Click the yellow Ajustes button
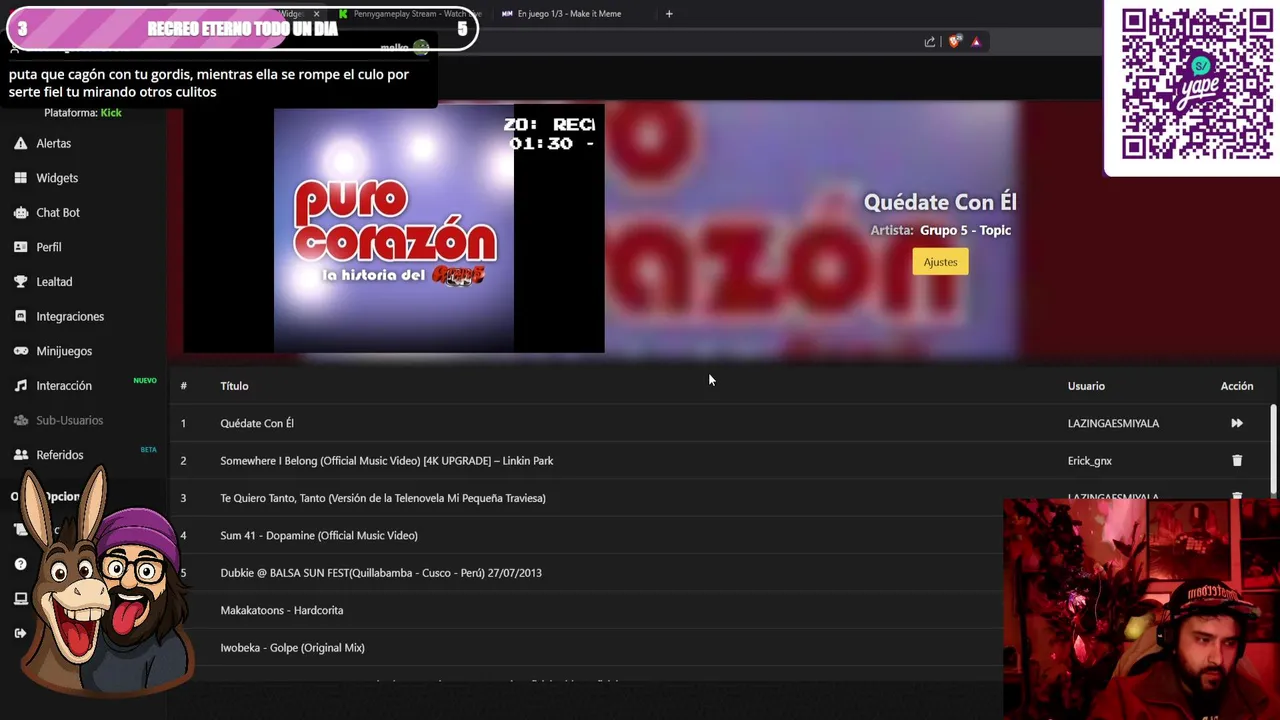1280x720 pixels. click(x=940, y=262)
